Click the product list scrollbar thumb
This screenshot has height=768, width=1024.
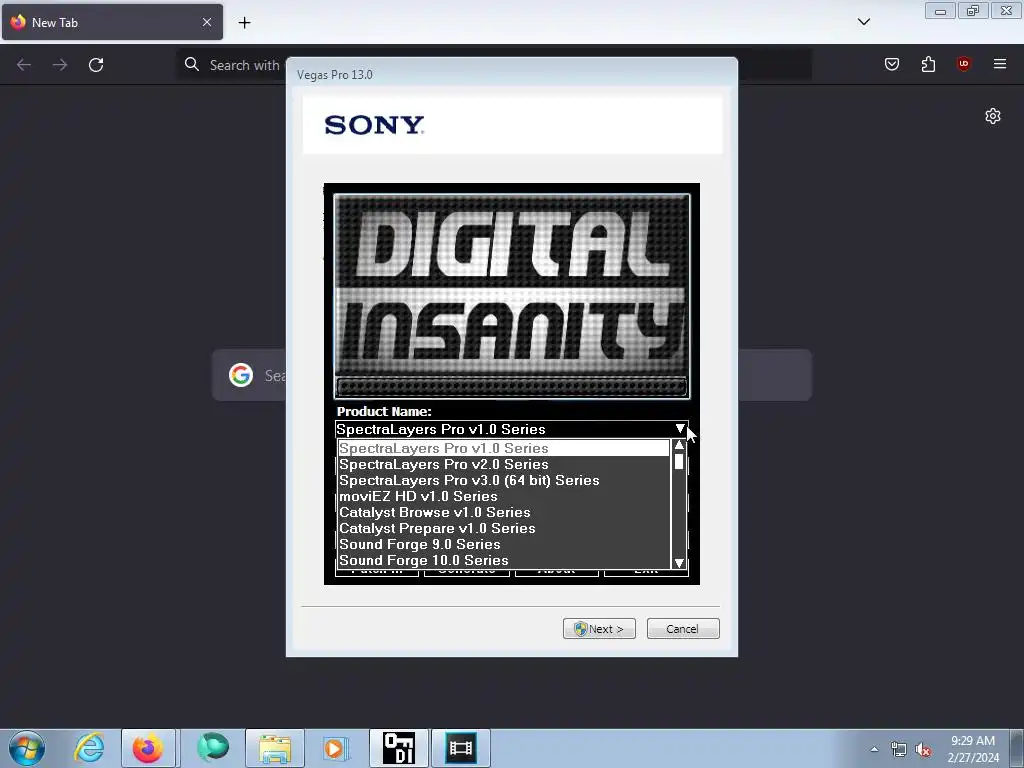tap(679, 462)
